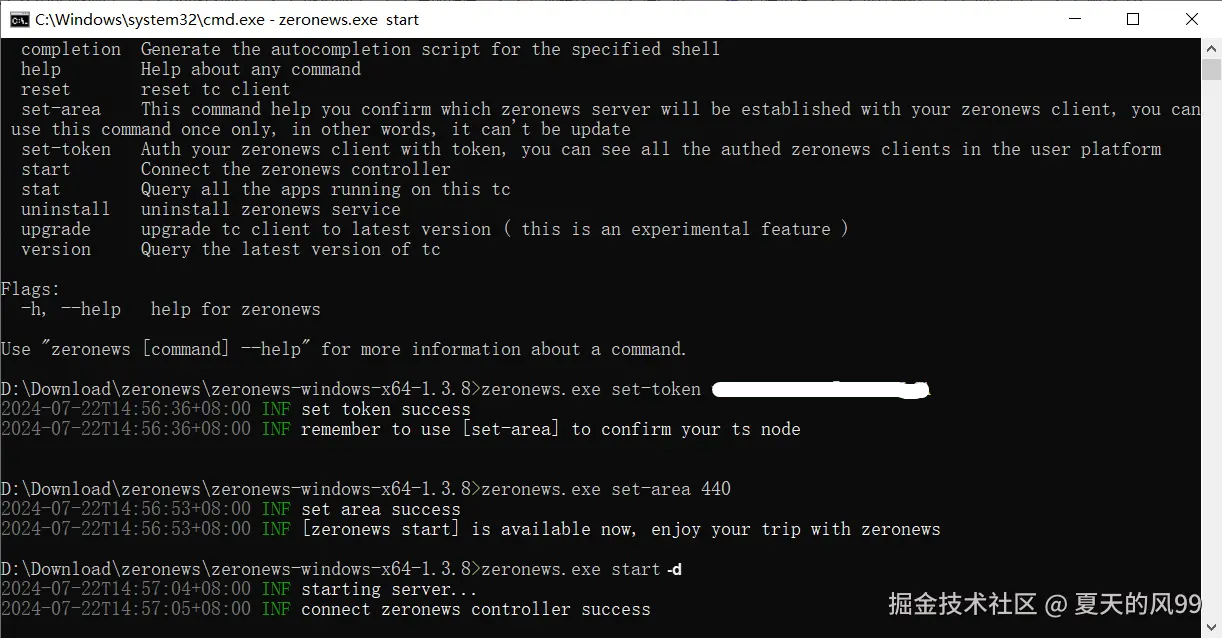Click the vertical scrollbar thumb

1211,70
